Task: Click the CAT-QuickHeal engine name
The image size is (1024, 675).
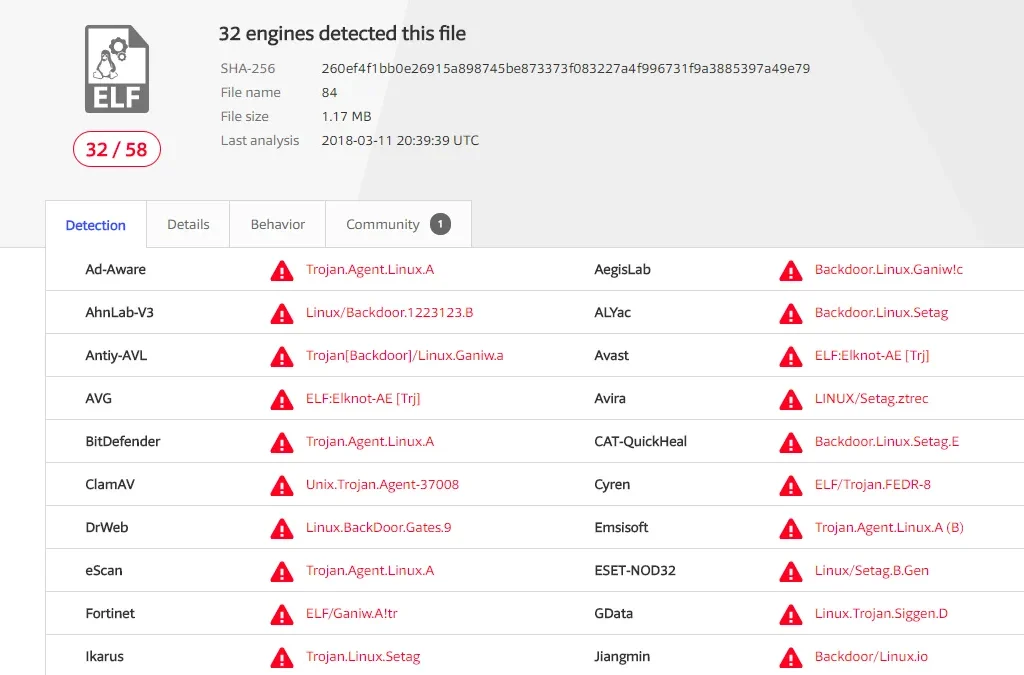Action: [x=641, y=442]
